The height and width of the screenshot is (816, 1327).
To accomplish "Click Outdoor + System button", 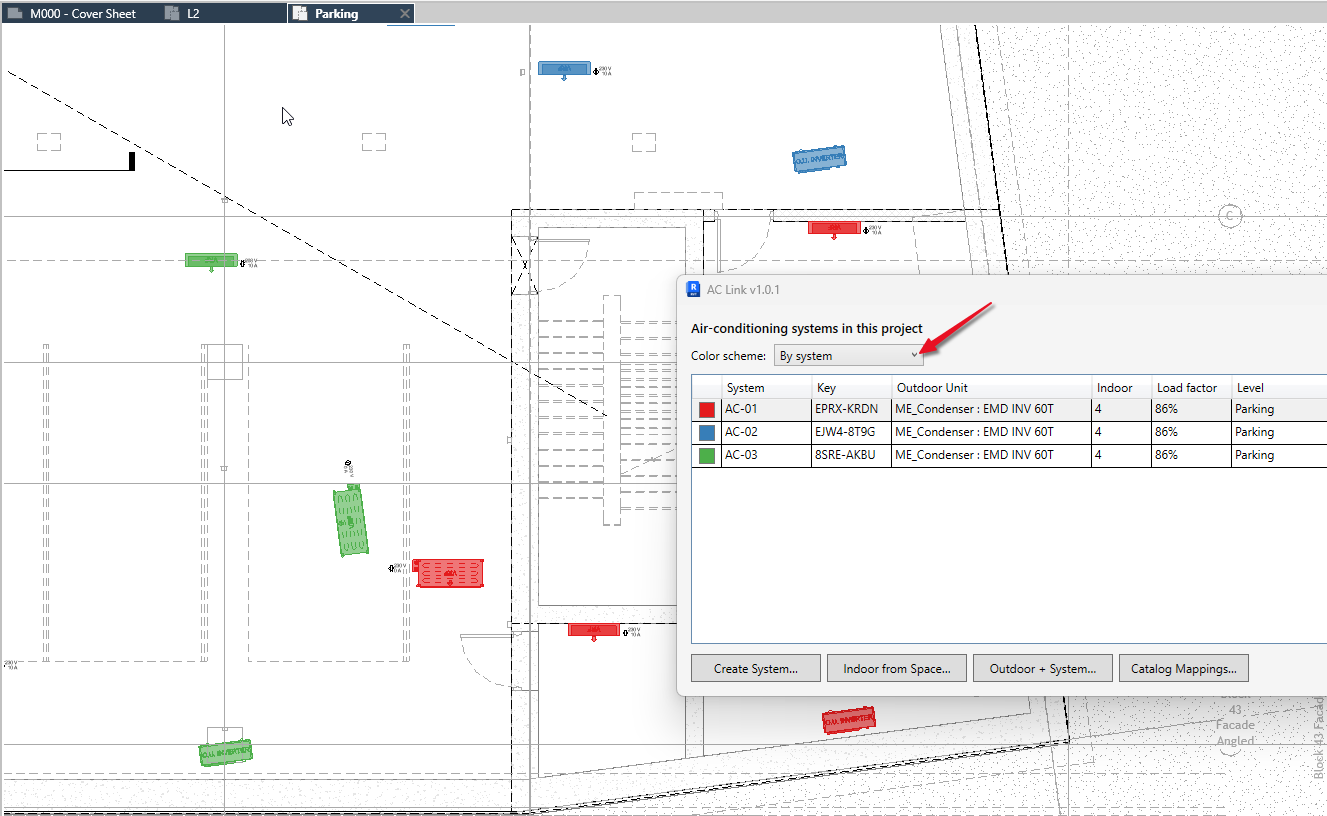I will (x=1042, y=668).
